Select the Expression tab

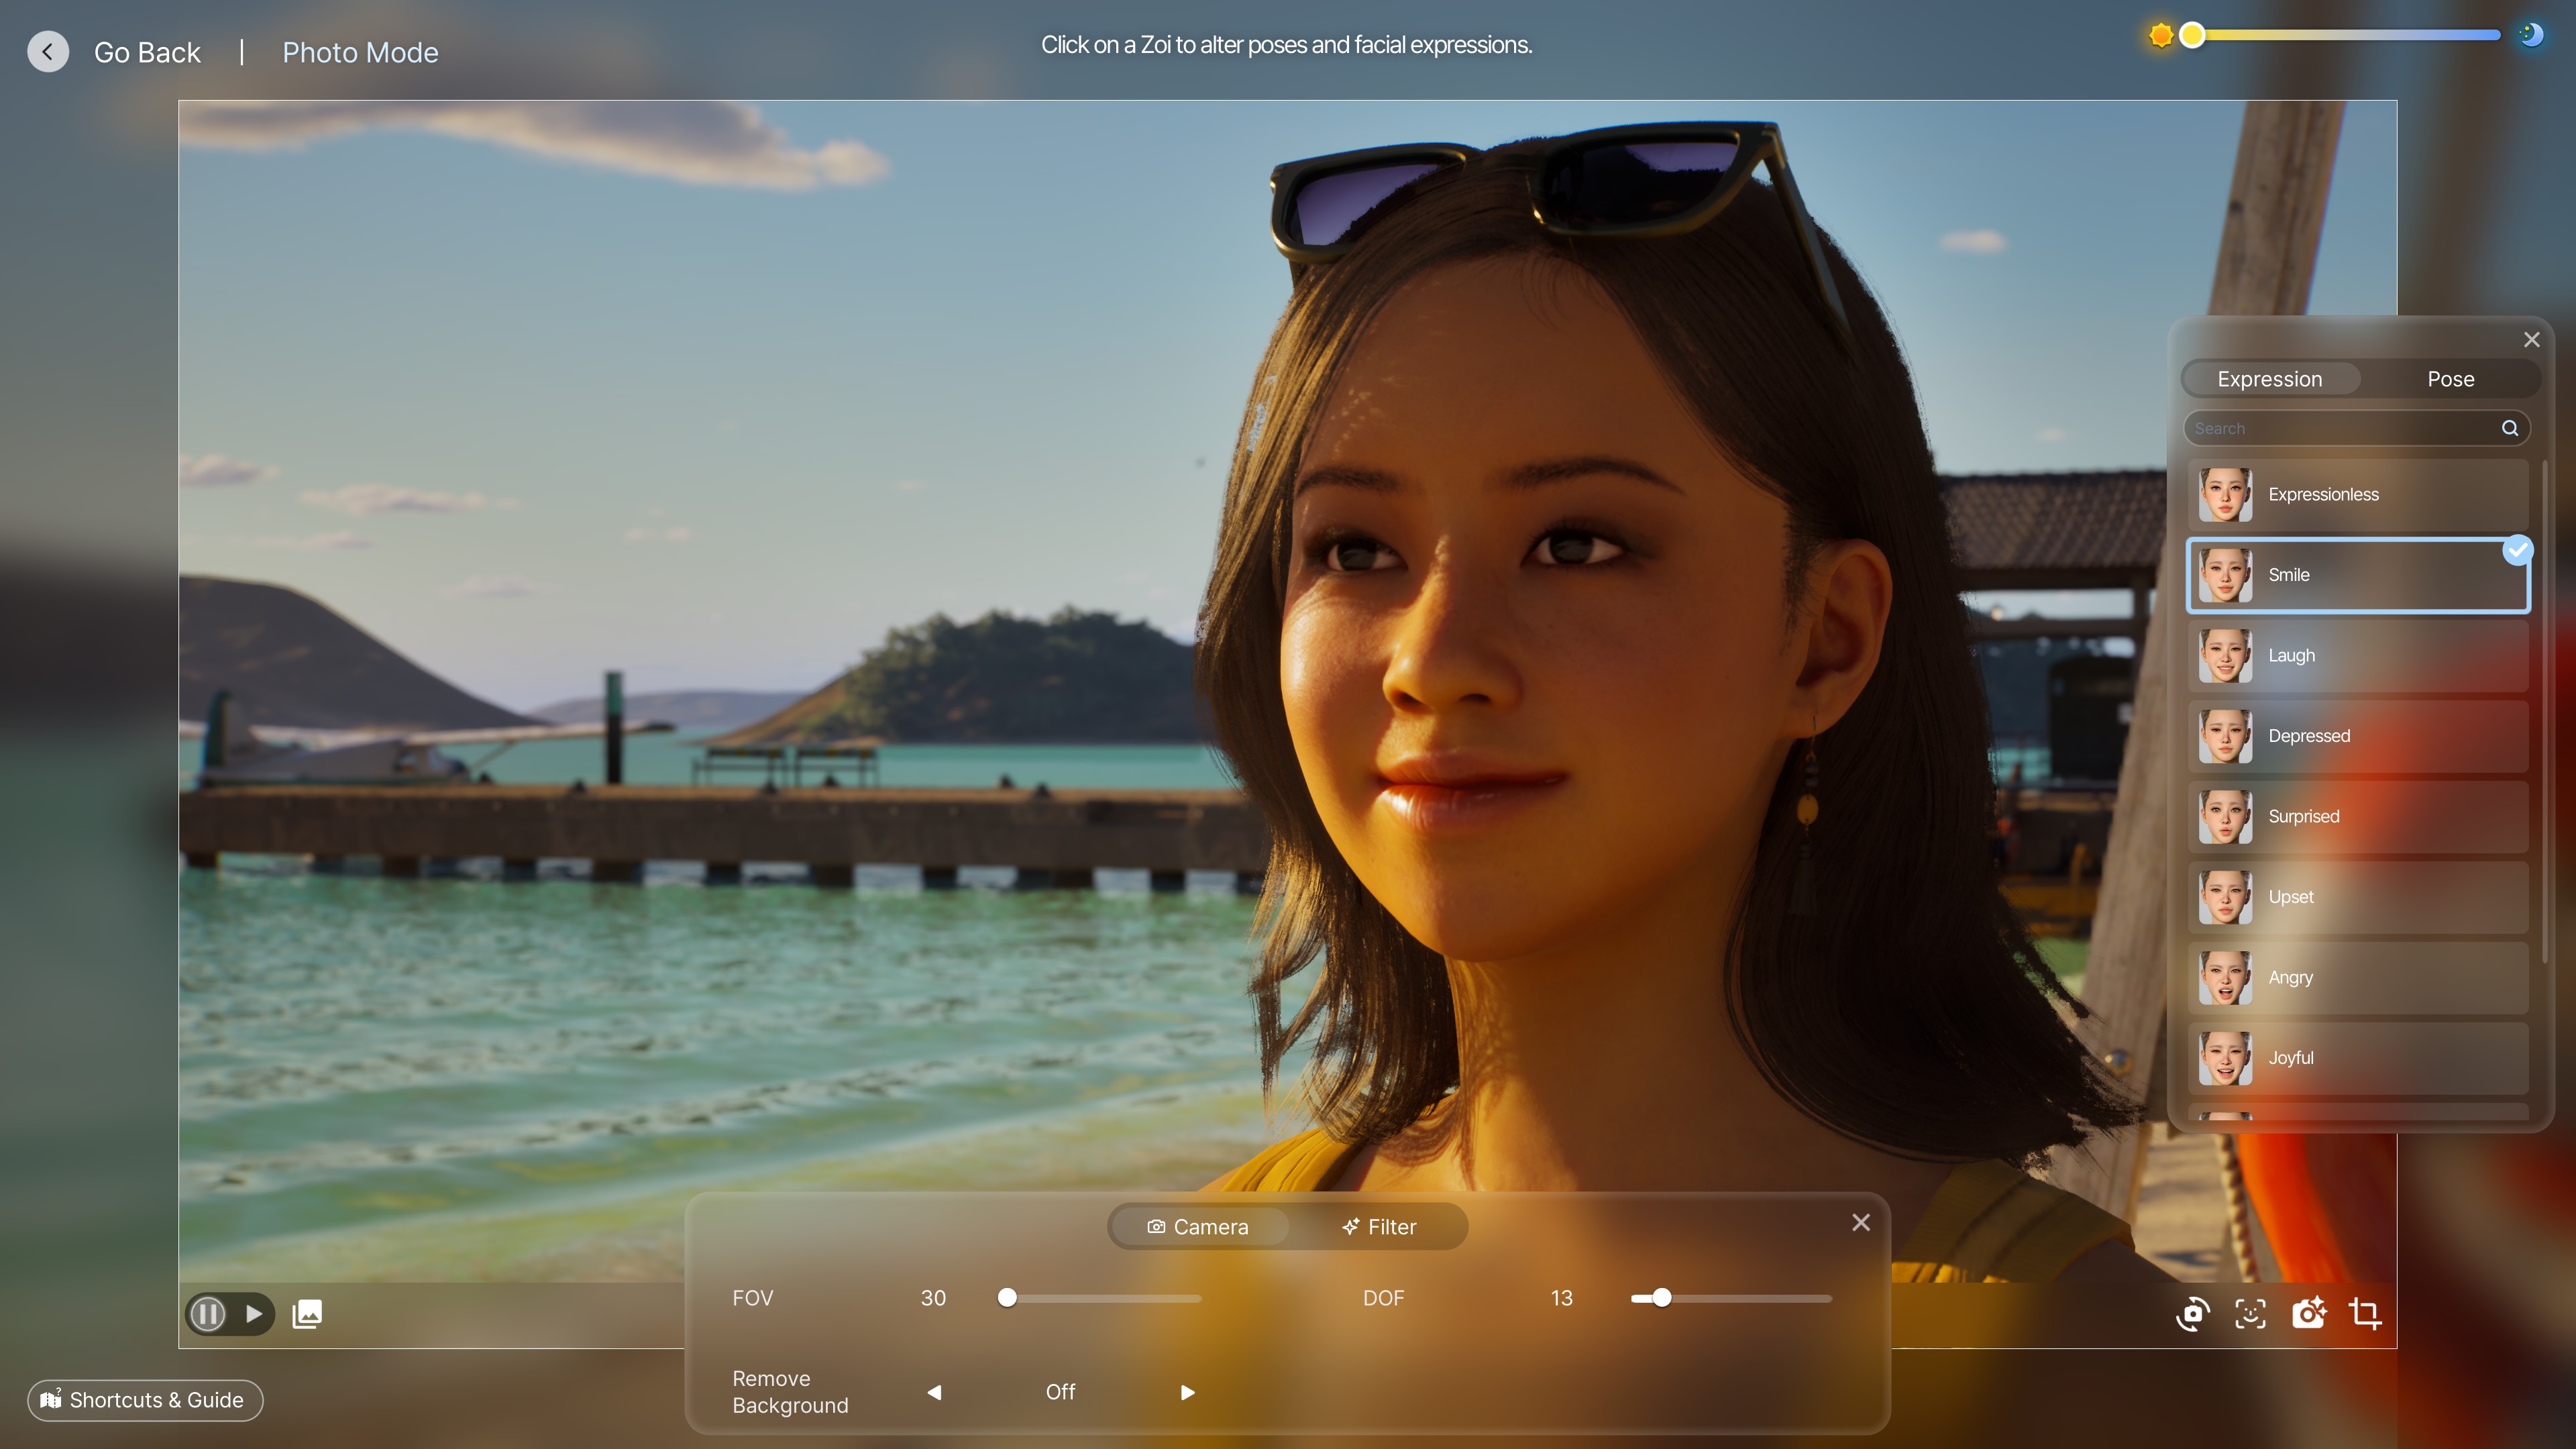pos(2270,379)
